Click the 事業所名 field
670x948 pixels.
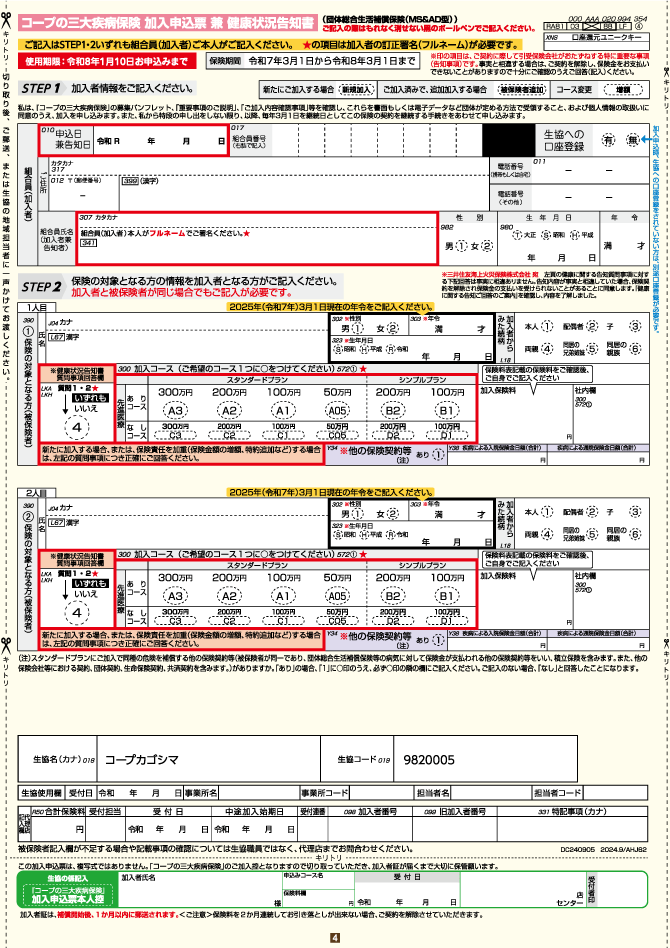259,793
